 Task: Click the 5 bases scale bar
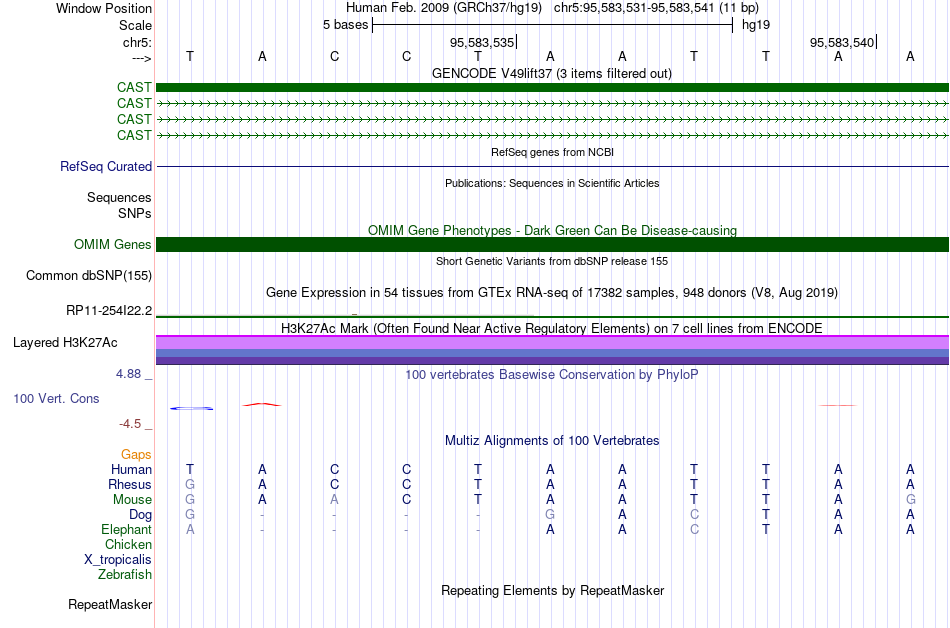point(553,25)
